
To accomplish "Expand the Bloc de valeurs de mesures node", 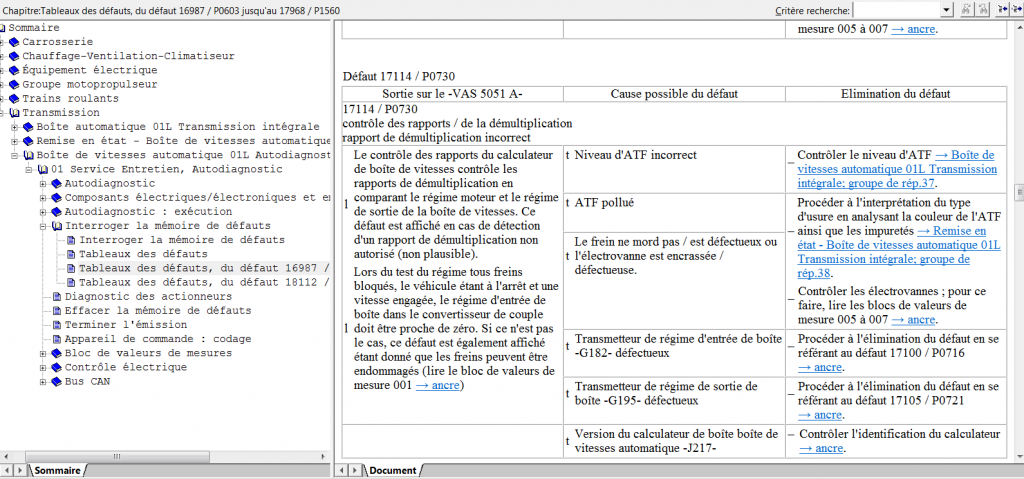I will click(x=42, y=353).
